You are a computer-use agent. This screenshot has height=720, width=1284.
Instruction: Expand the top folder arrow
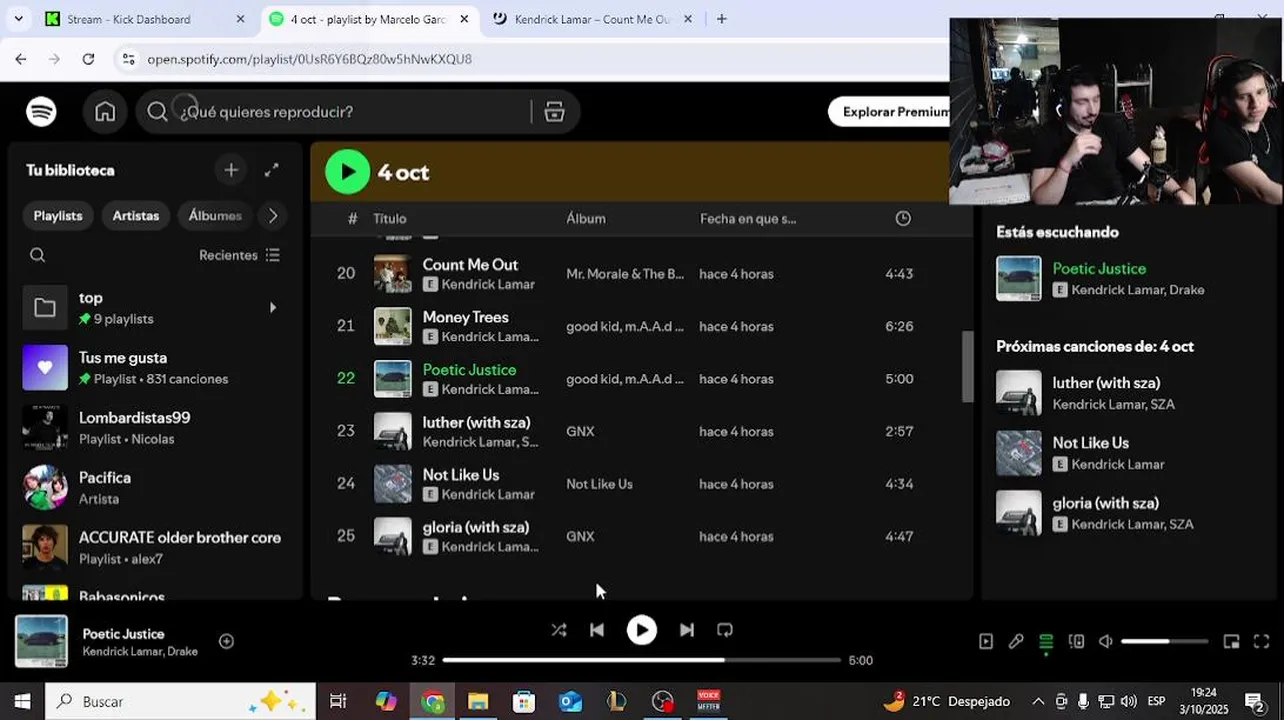click(272, 308)
